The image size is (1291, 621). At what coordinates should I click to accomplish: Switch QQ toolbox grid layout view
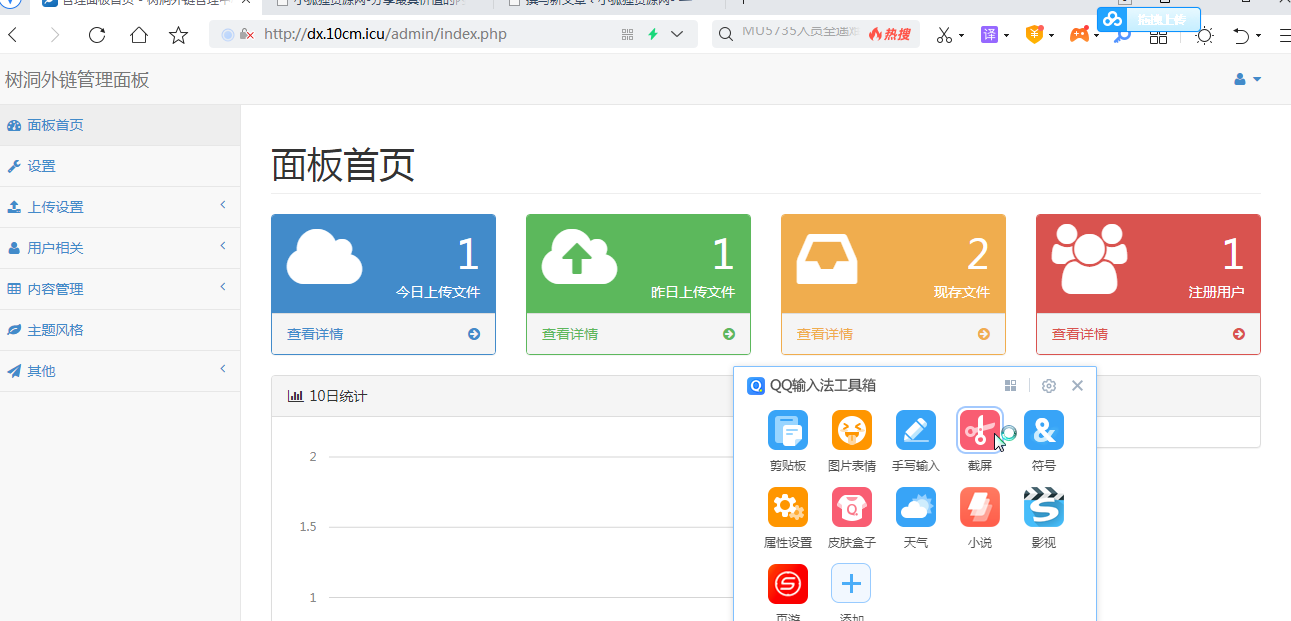tap(1010, 386)
